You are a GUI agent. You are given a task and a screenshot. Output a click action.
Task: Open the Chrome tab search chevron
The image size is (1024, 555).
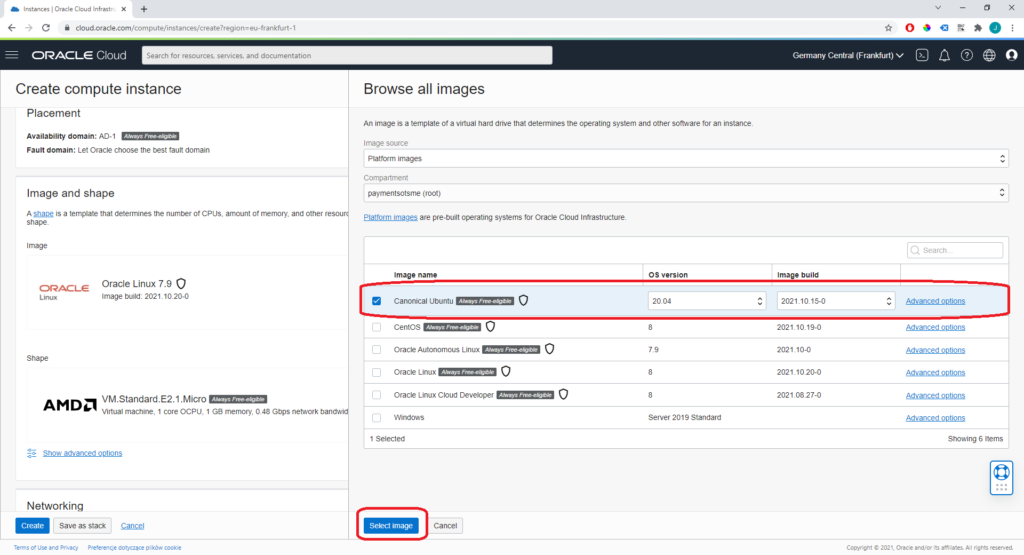(938, 8)
